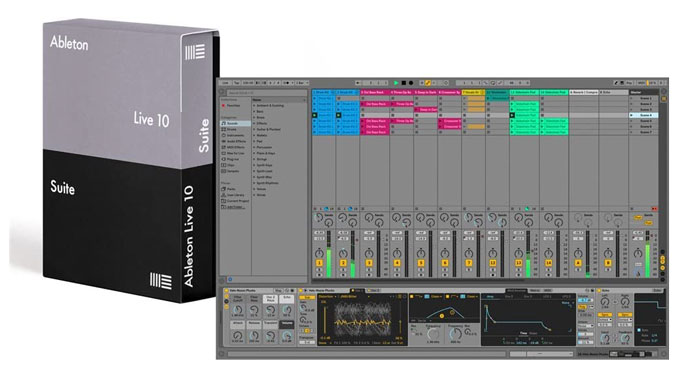This screenshot has width=696, height=376.
Task: Click the Tap tempo button
Action: pyautogui.click(x=237, y=83)
